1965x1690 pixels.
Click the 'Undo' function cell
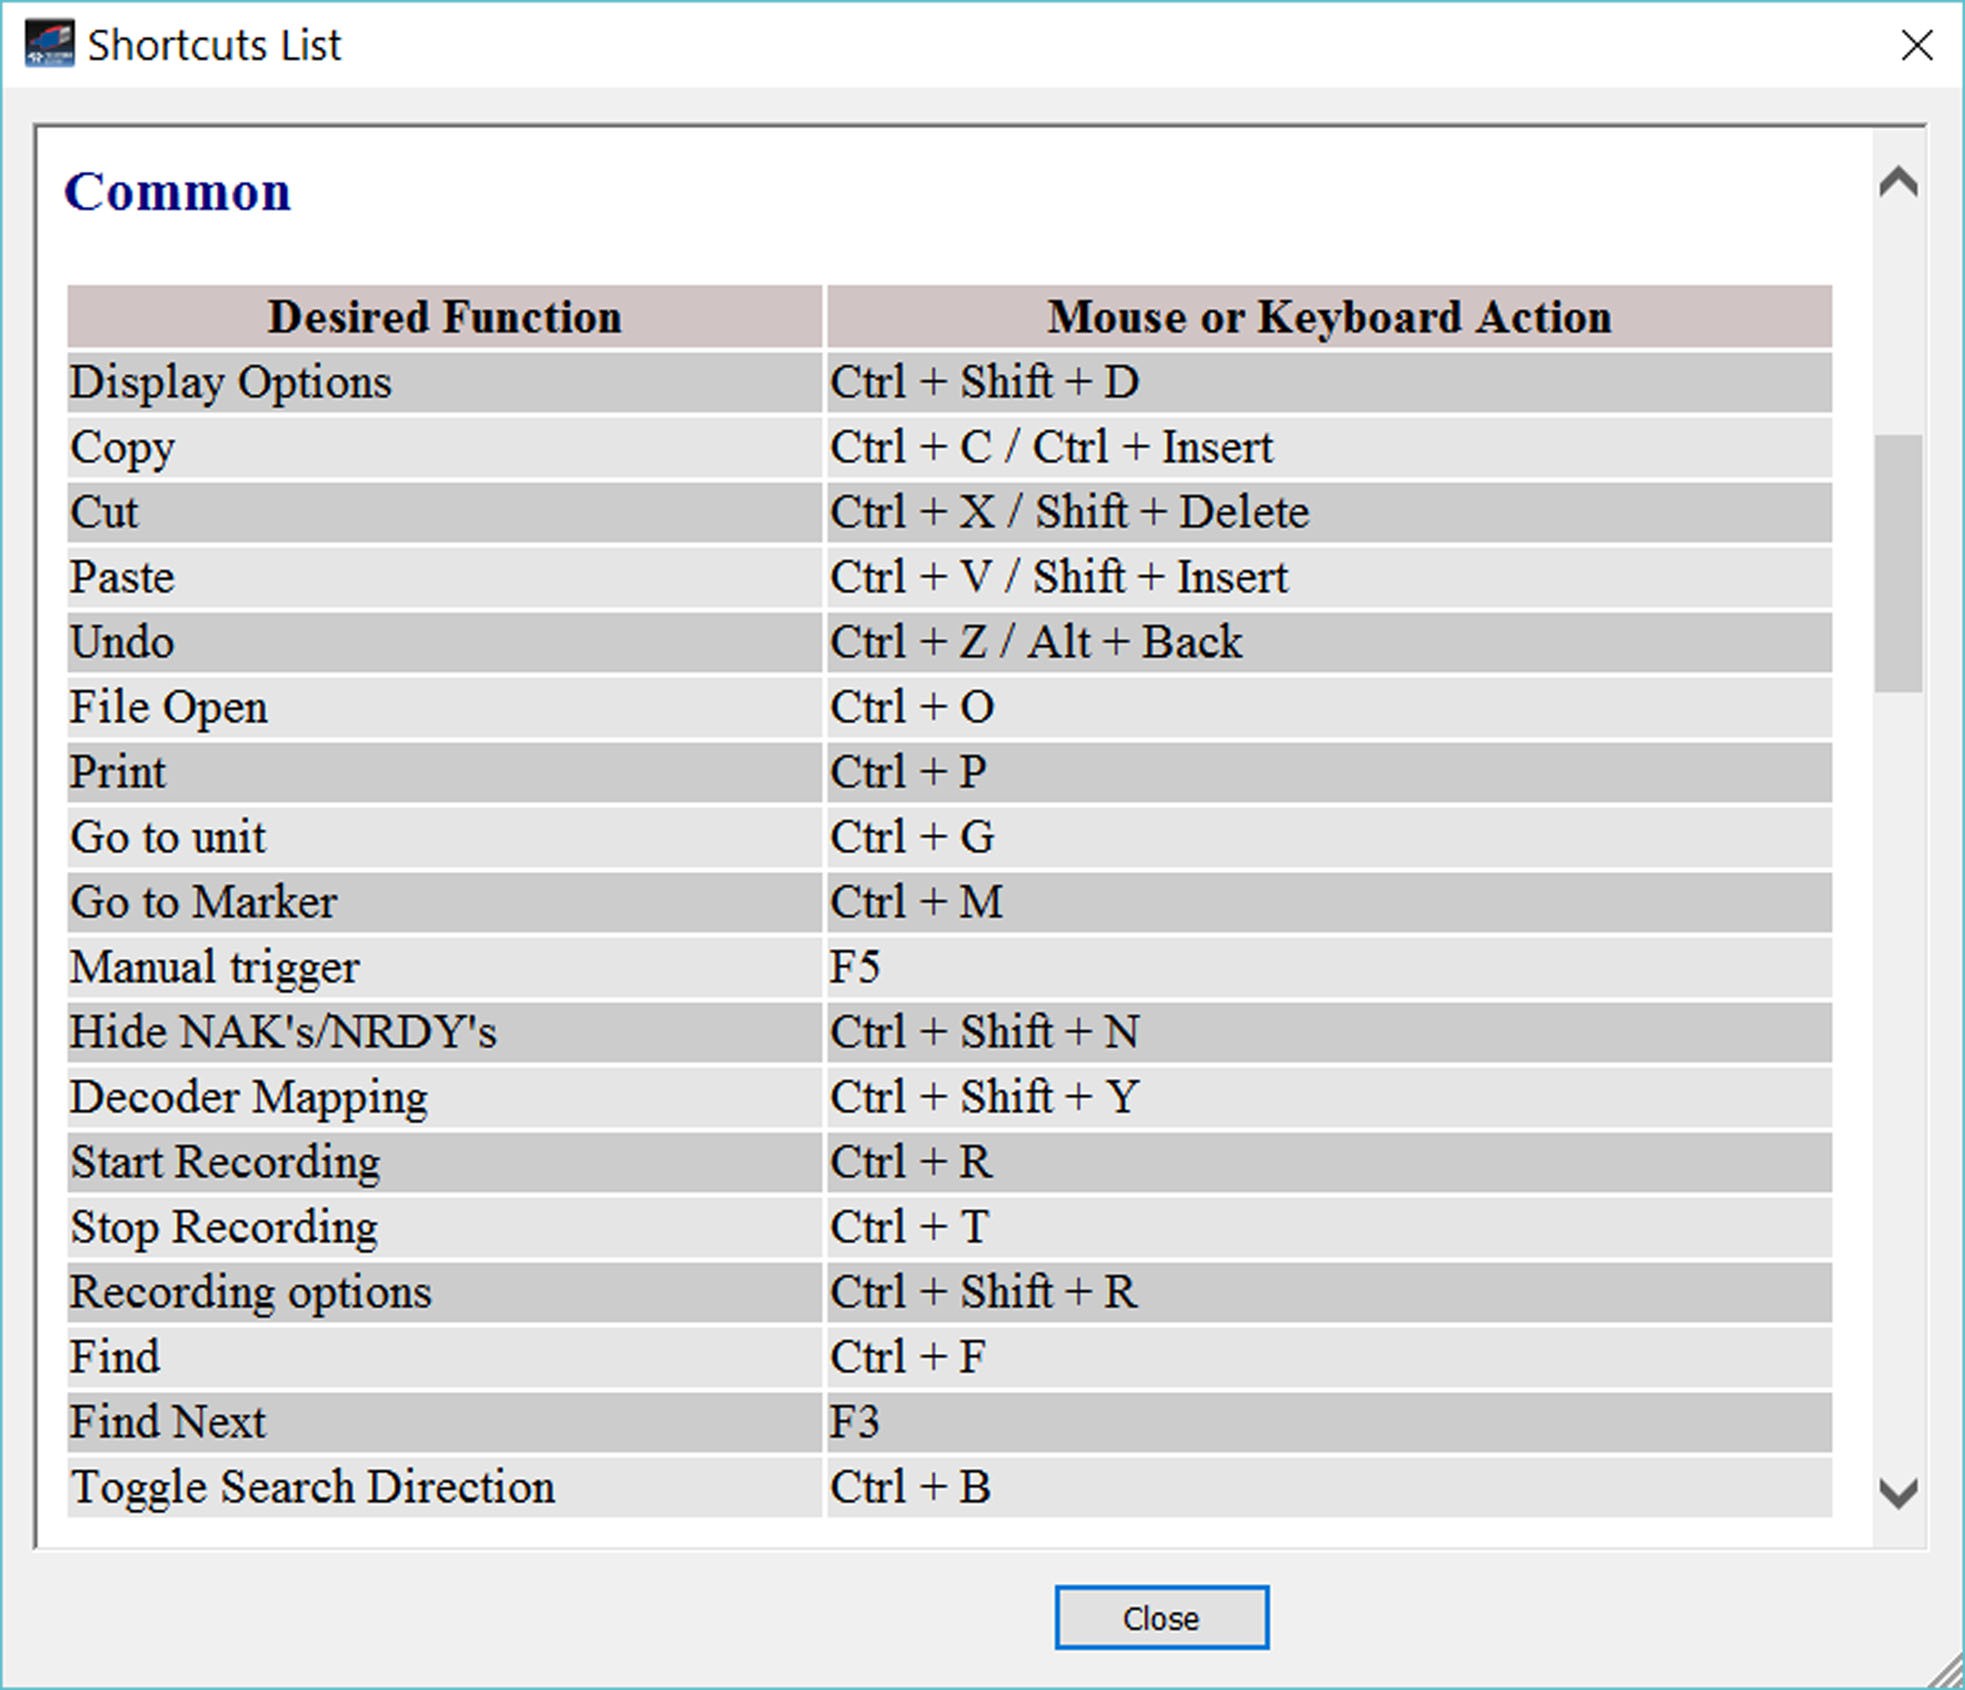pyautogui.click(x=445, y=642)
